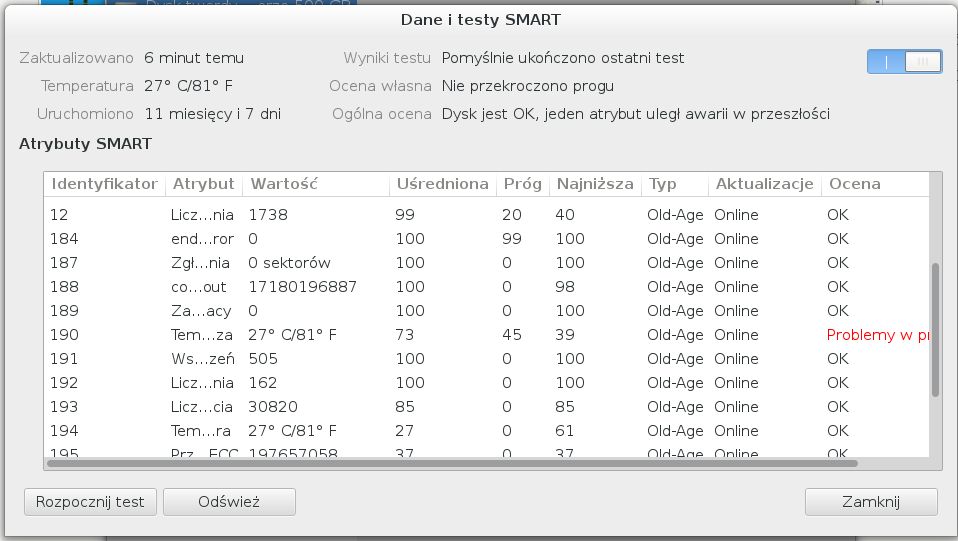Screen dimensions: 958x541
Task: Select attribute row with ID 12
Action: 487,215
